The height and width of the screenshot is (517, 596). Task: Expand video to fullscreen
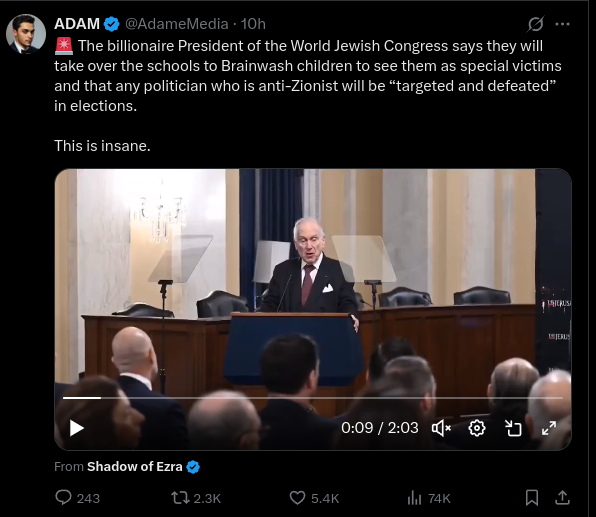point(549,428)
